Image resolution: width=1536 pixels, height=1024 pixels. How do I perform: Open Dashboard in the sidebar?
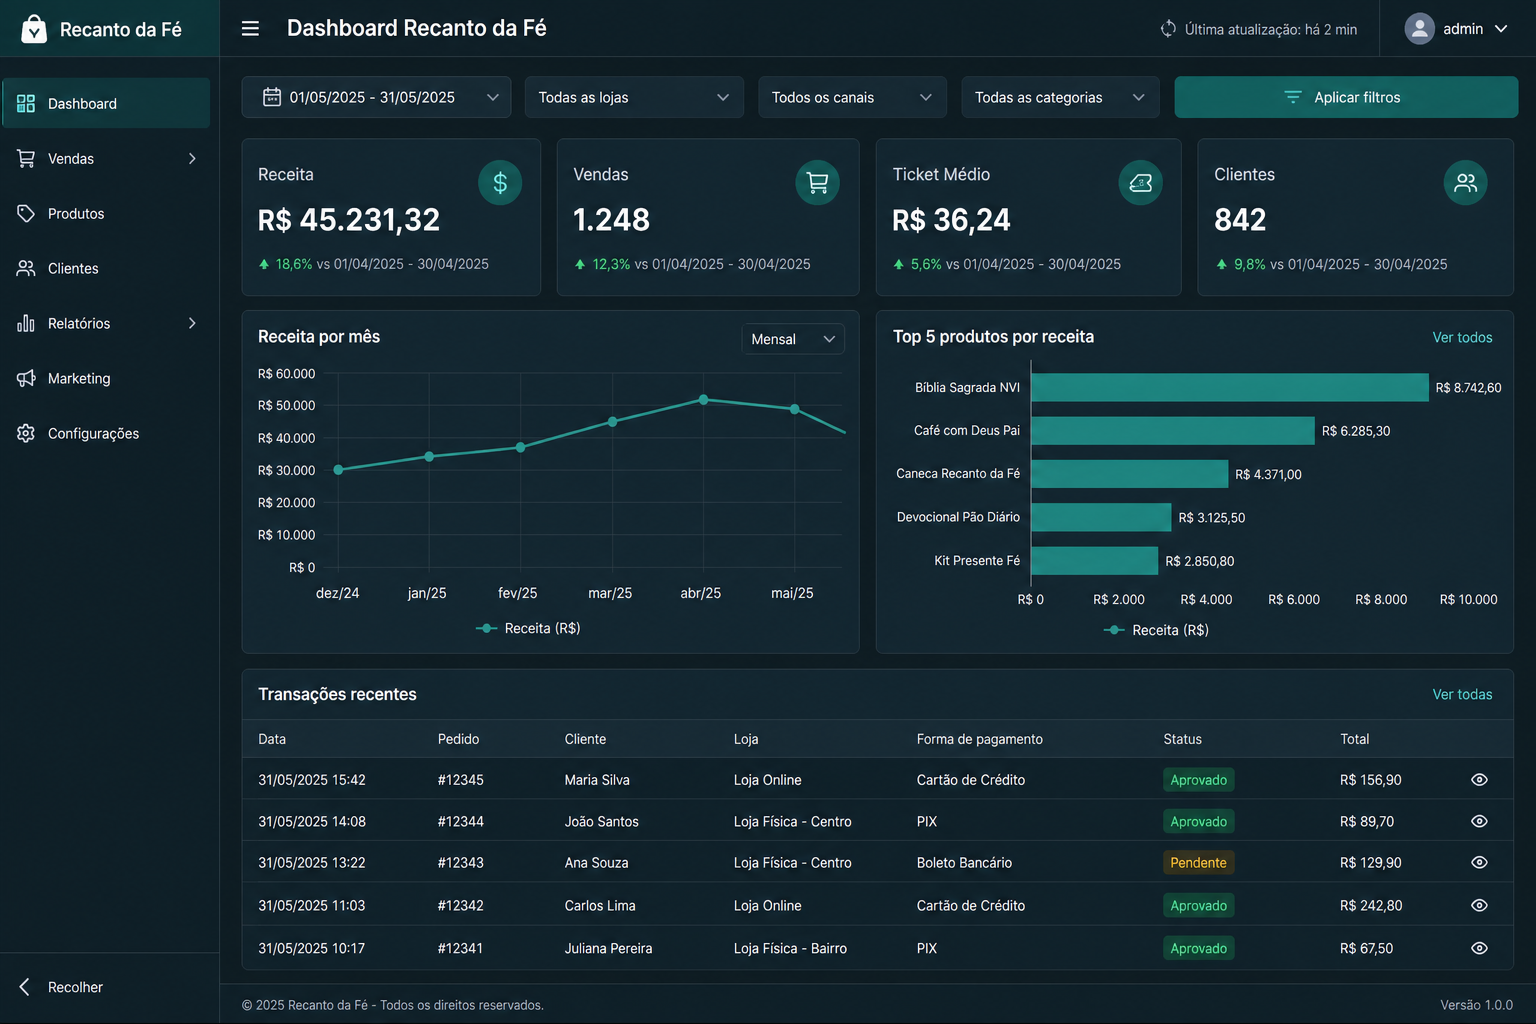(106, 103)
